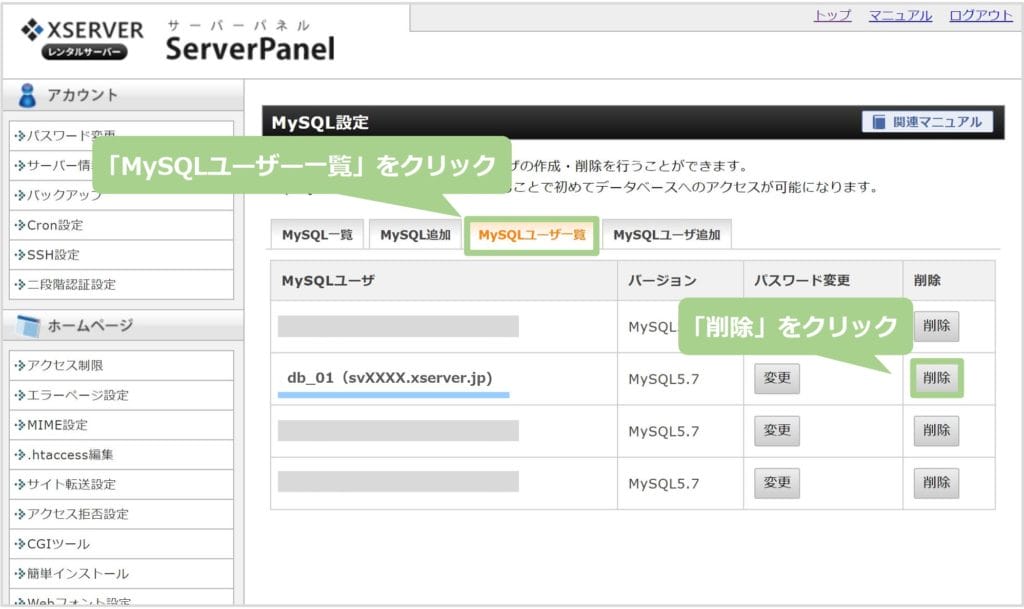The height and width of the screenshot is (609, 1024).
Task: Click the account person icon
Action: pos(28,96)
